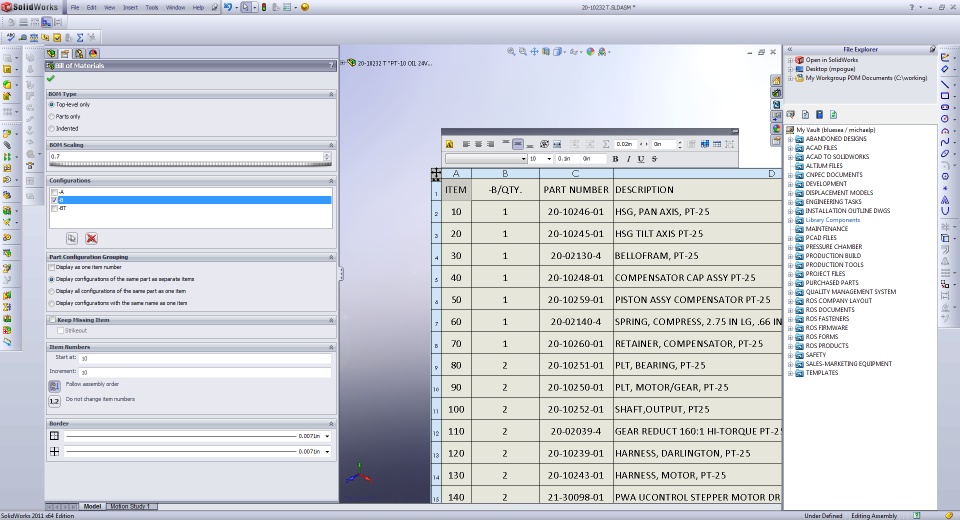Screen dimensions: 960x520
Task: Click the BOM Scaling 0.7 value field
Action: (x=186, y=157)
